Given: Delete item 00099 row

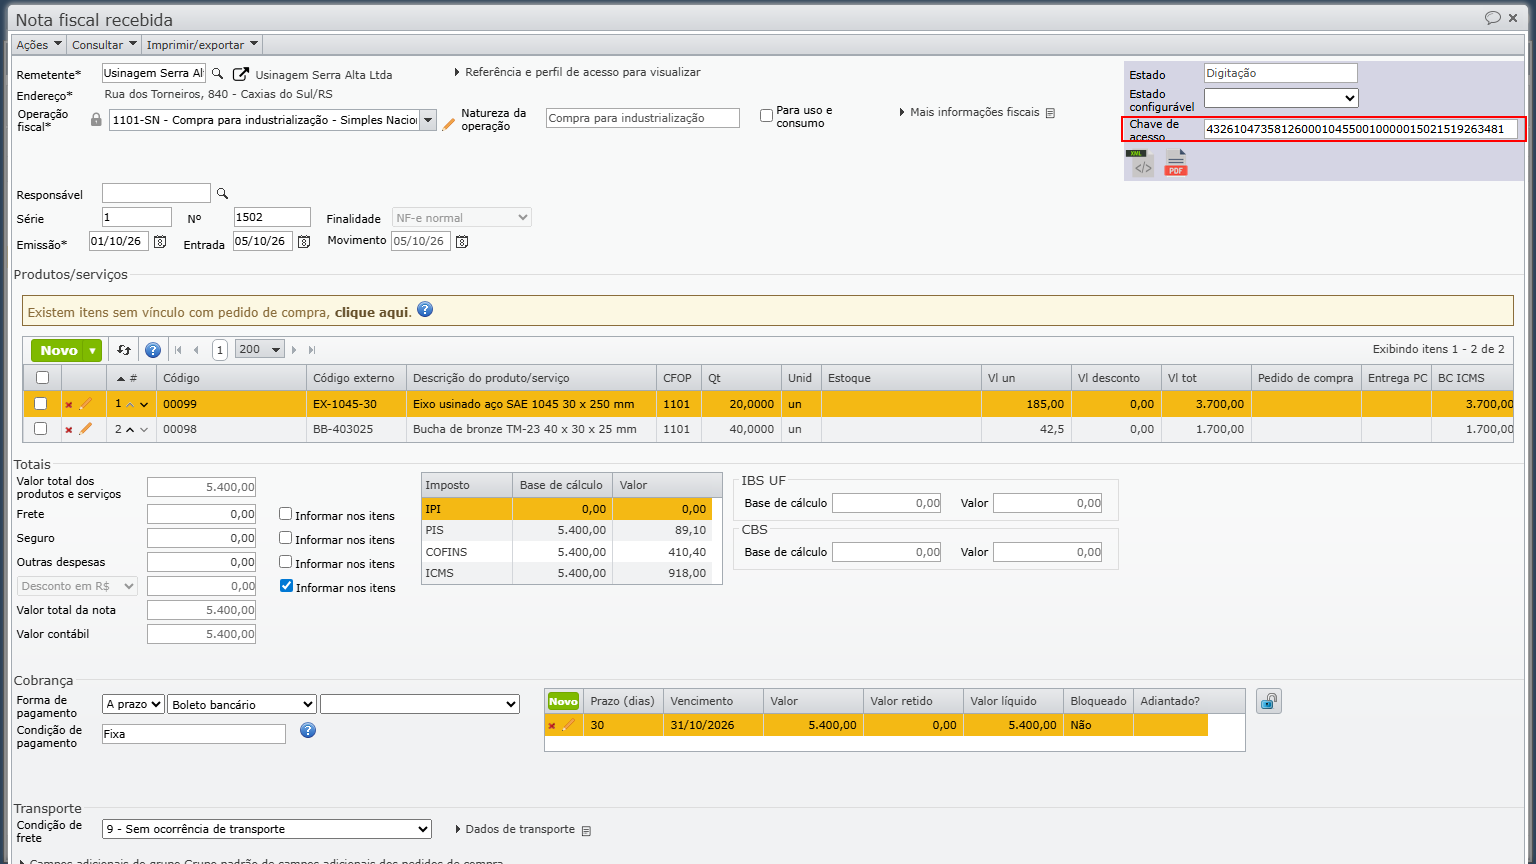Looking at the screenshot, I should 69,405.
